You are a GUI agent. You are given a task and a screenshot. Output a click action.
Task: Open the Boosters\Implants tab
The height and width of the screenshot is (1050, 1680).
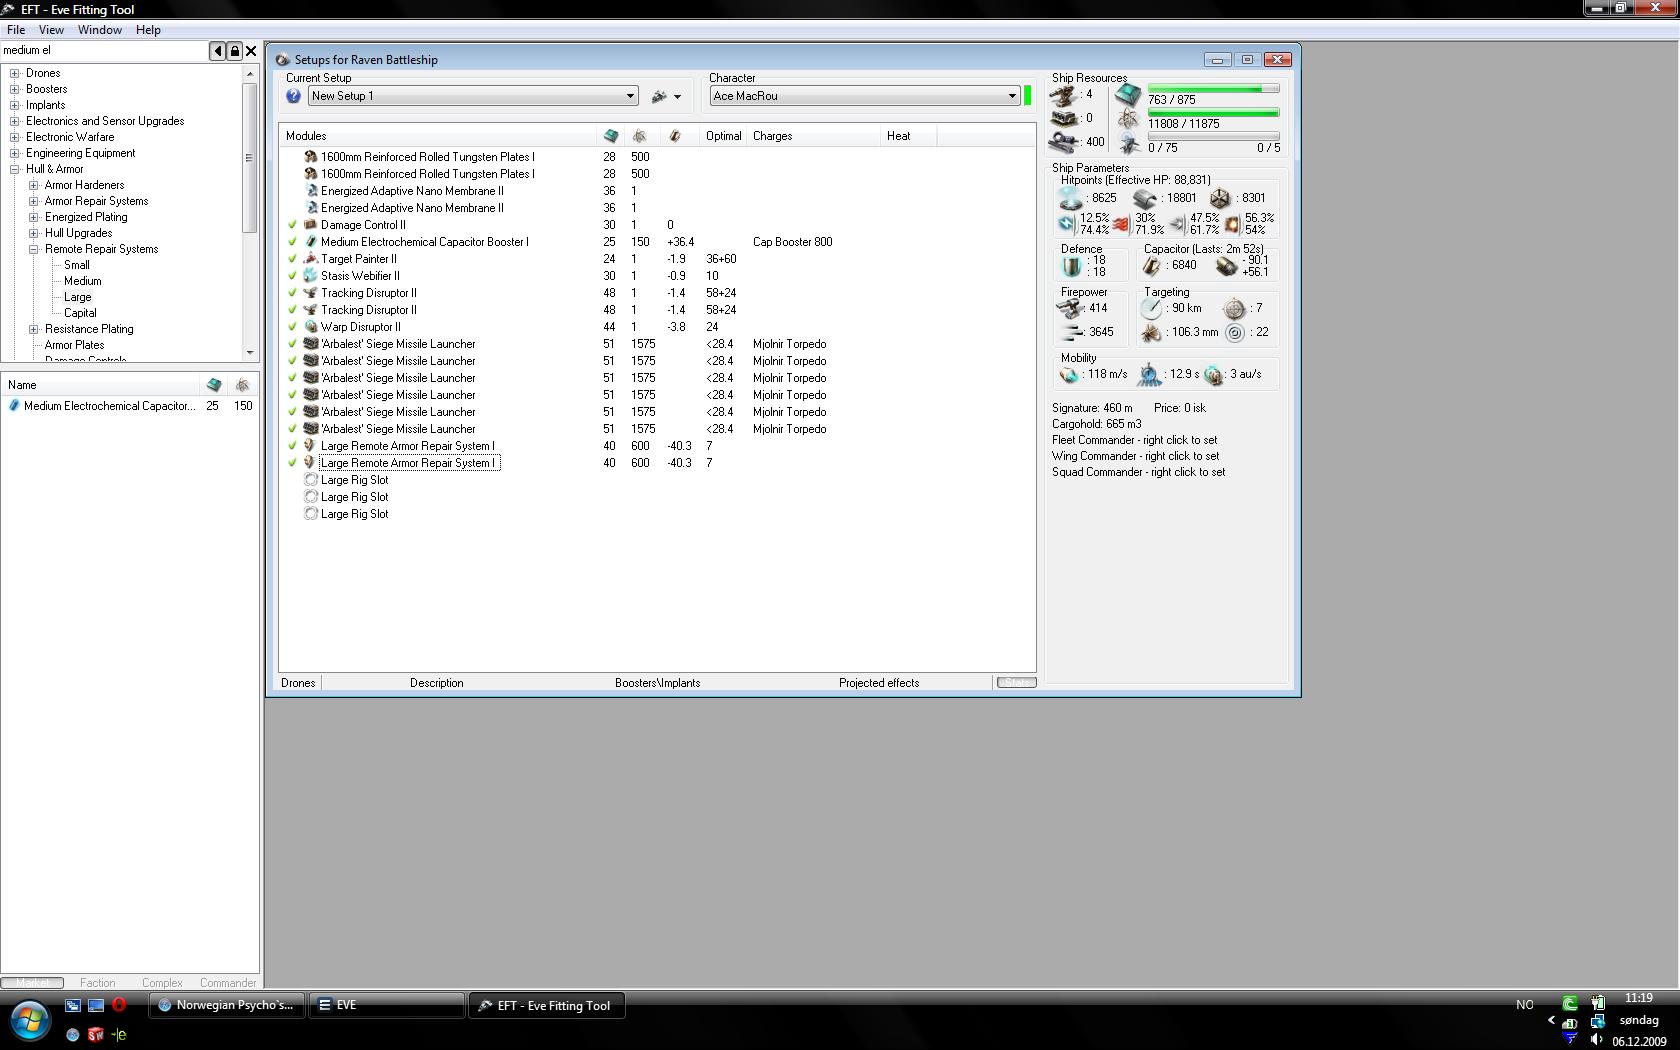pos(657,683)
